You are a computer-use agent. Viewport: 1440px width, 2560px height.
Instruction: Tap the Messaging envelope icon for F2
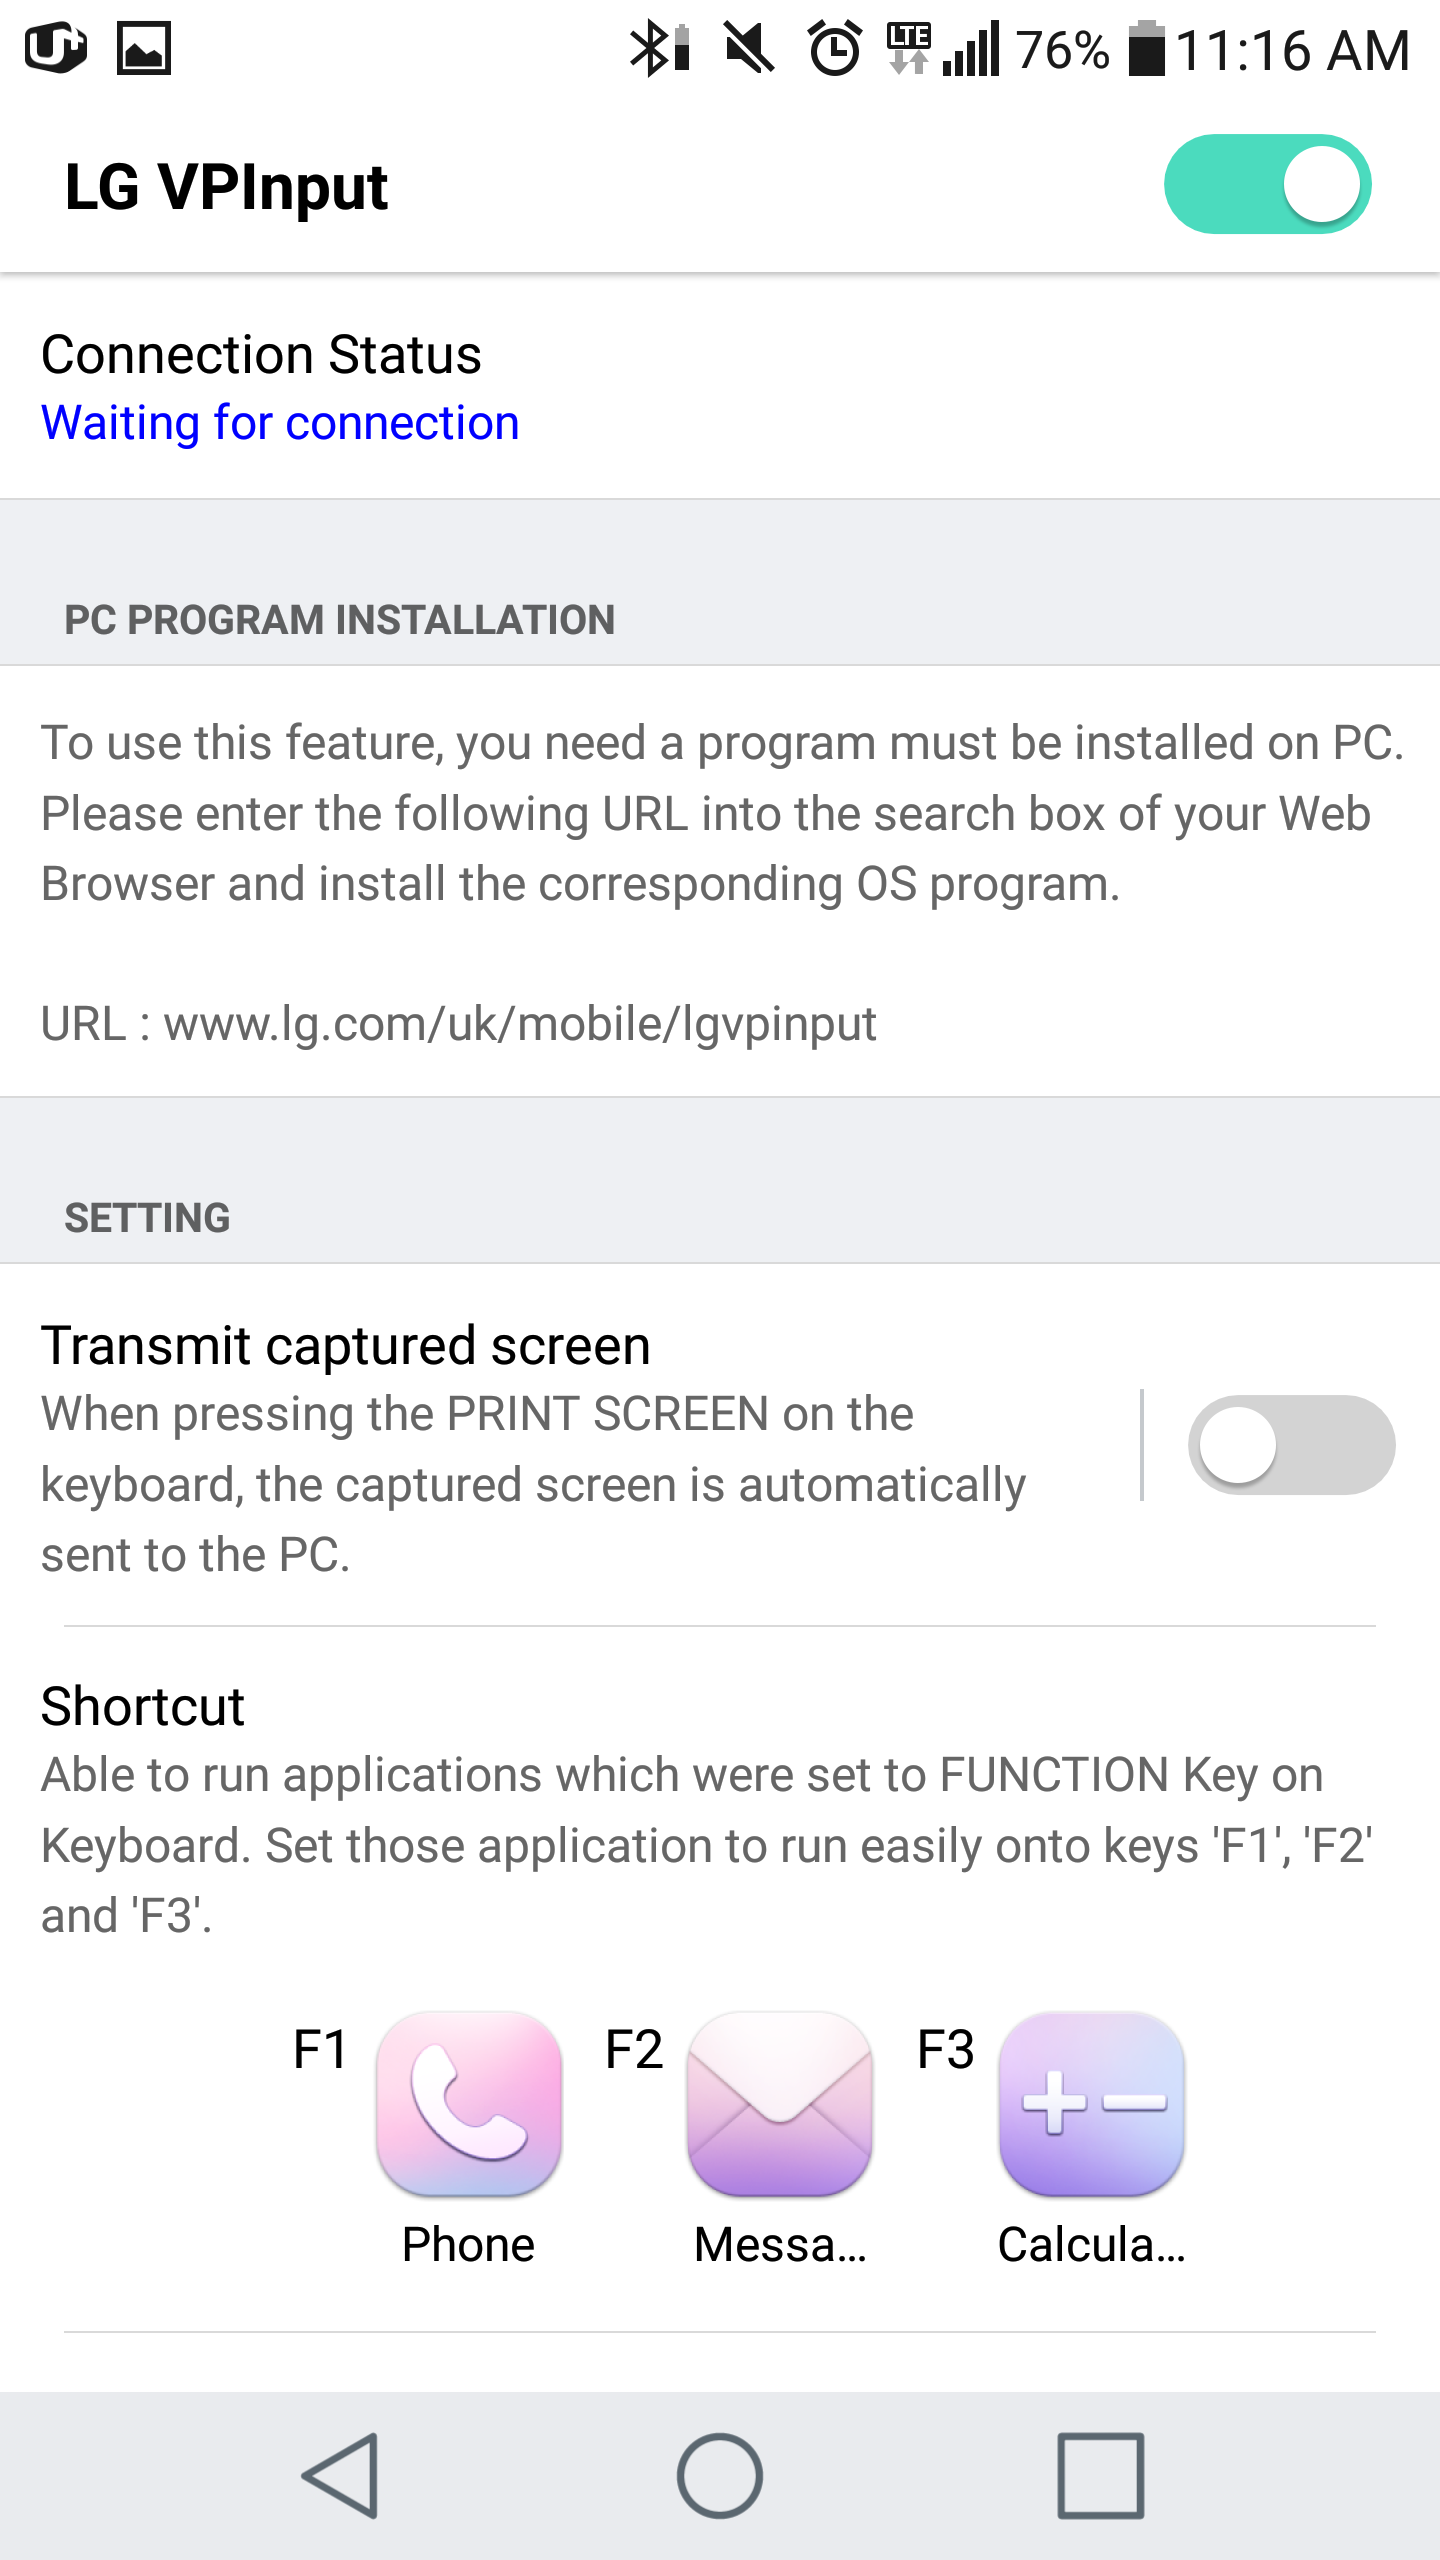pyautogui.click(x=779, y=2103)
